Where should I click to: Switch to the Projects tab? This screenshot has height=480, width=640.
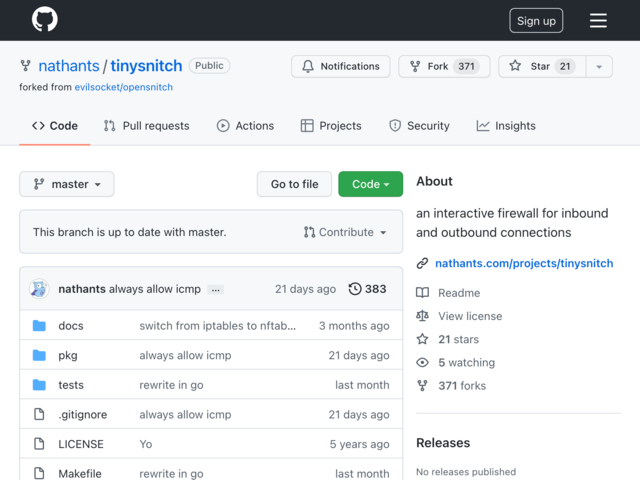pyautogui.click(x=331, y=126)
